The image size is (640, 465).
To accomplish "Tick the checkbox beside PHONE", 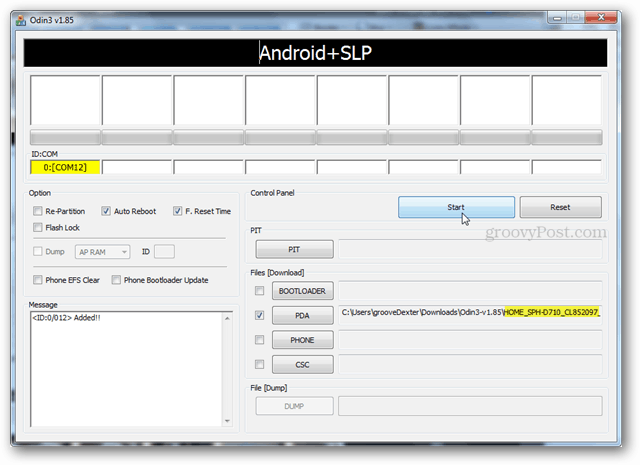I will tap(260, 340).
